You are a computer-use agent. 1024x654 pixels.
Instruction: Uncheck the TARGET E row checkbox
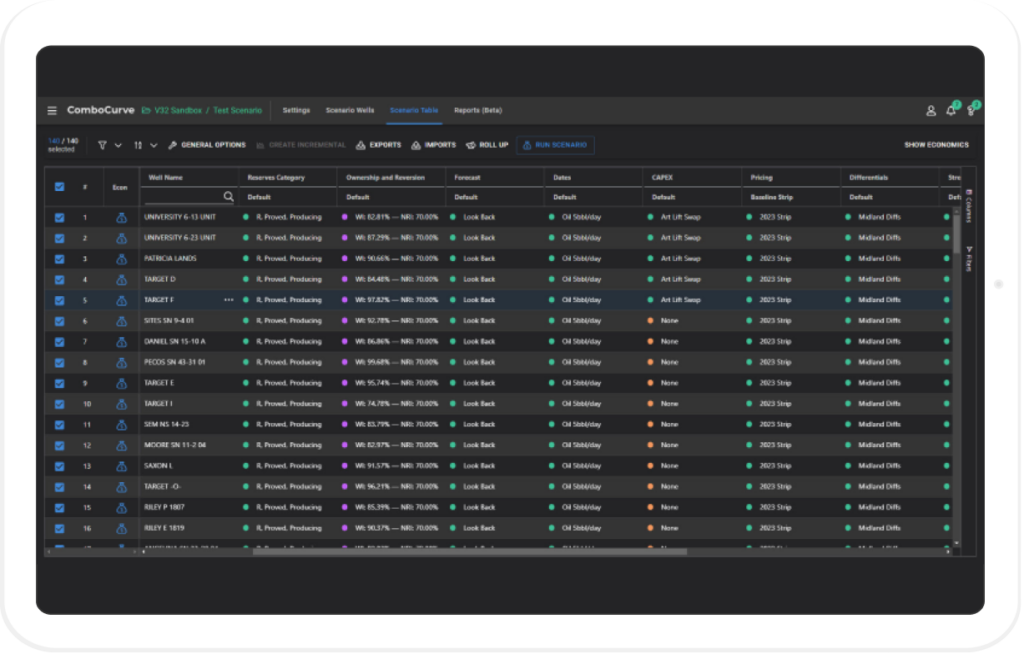(x=59, y=384)
